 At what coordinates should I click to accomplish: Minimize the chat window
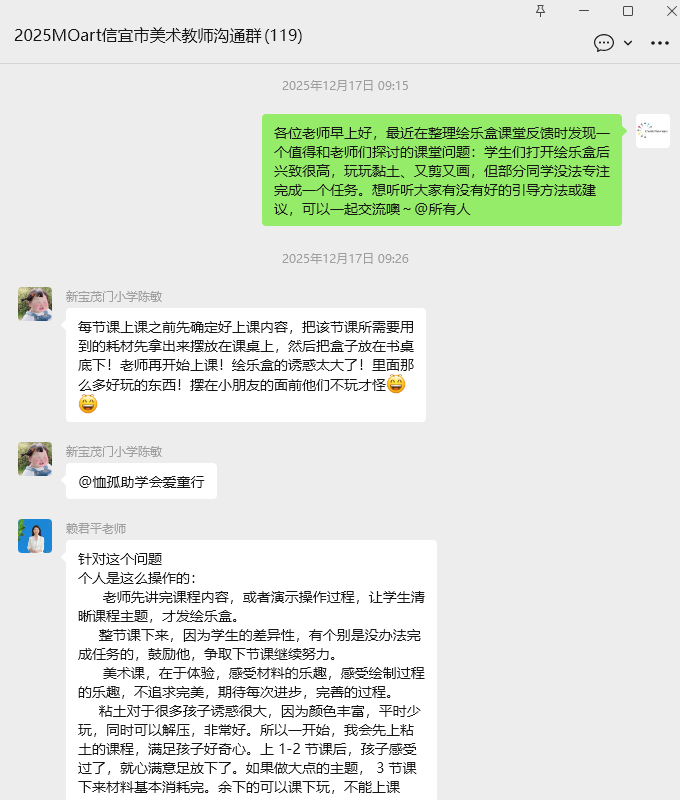point(584,11)
